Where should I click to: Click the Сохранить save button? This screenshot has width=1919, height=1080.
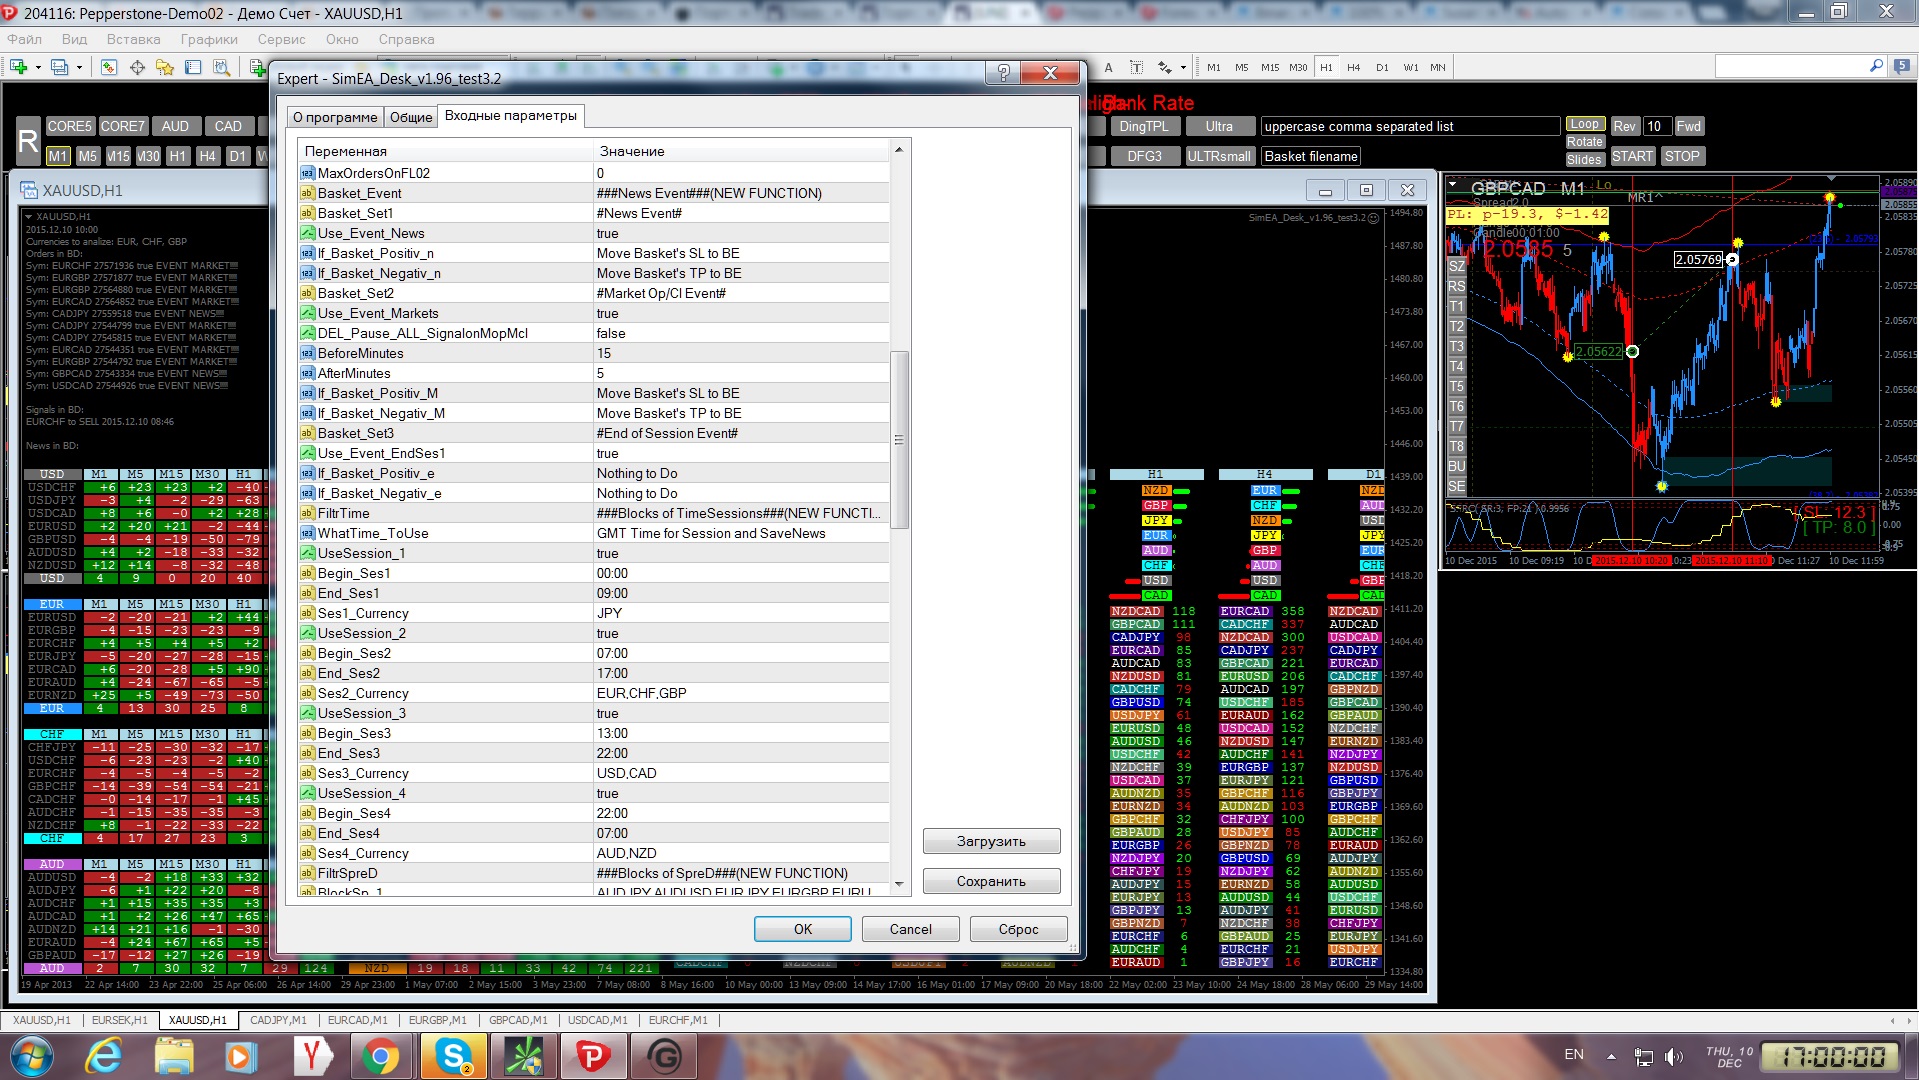click(991, 881)
